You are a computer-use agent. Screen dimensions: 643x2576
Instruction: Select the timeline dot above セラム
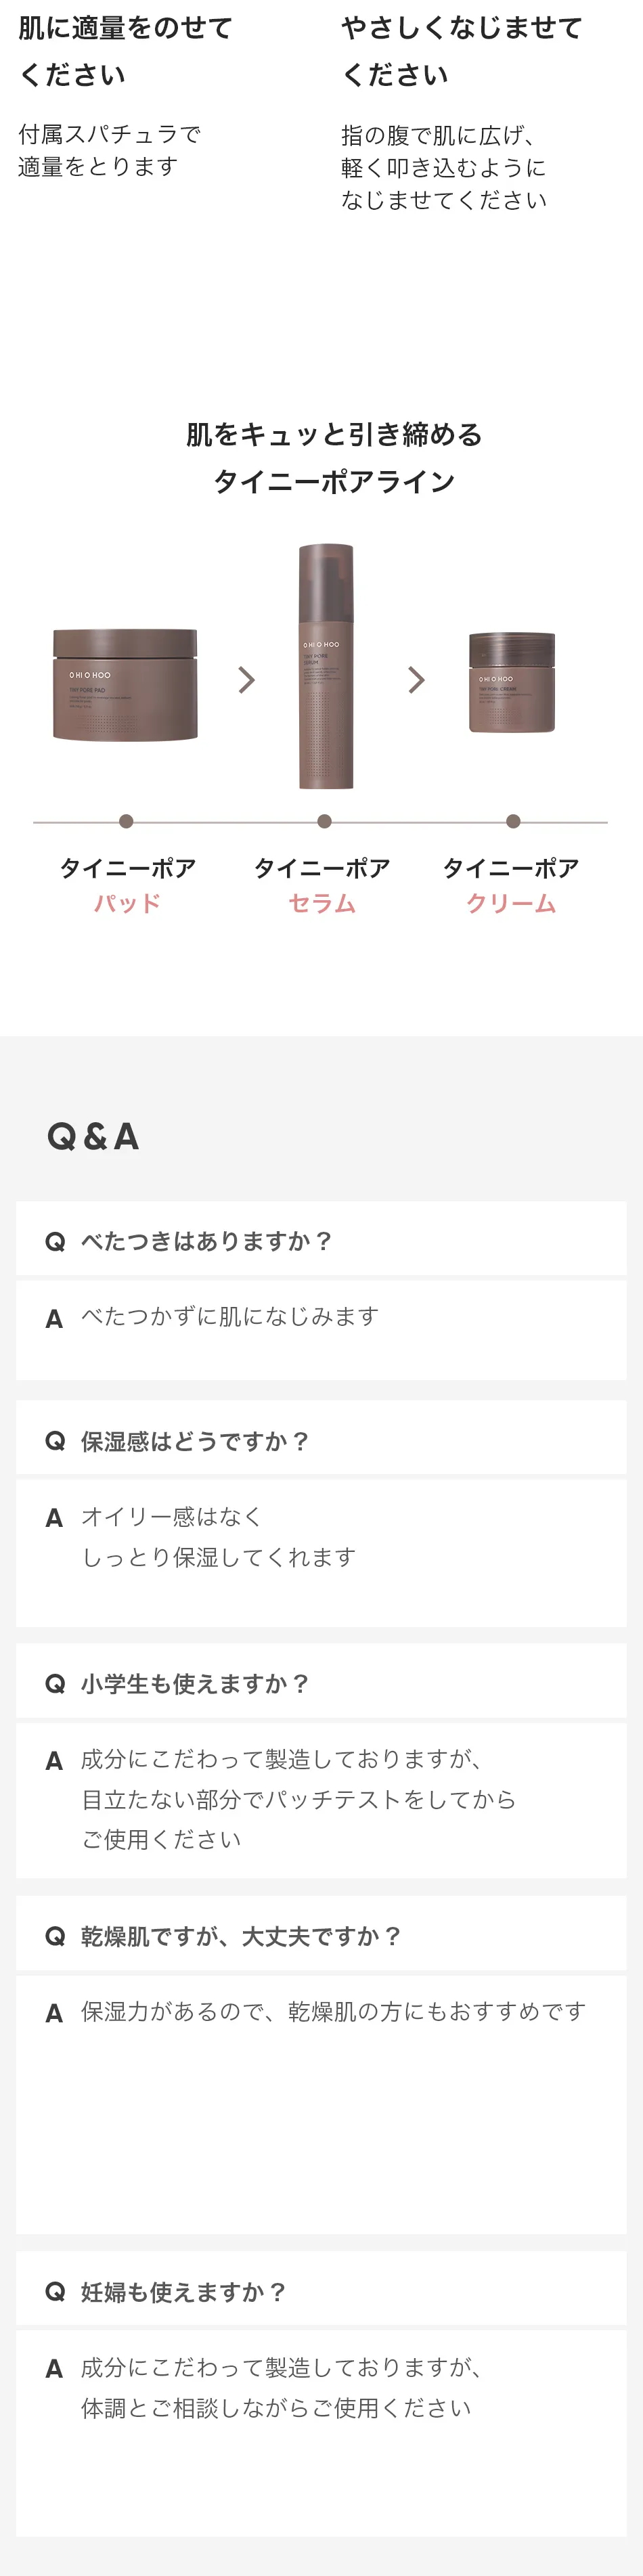pos(324,821)
